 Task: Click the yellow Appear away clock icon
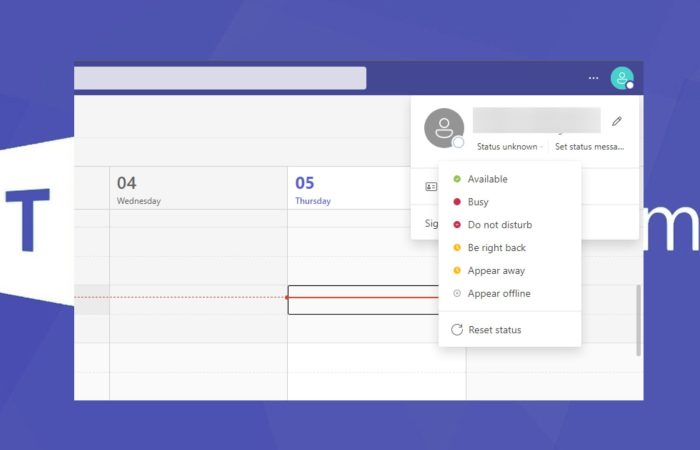[457, 271]
